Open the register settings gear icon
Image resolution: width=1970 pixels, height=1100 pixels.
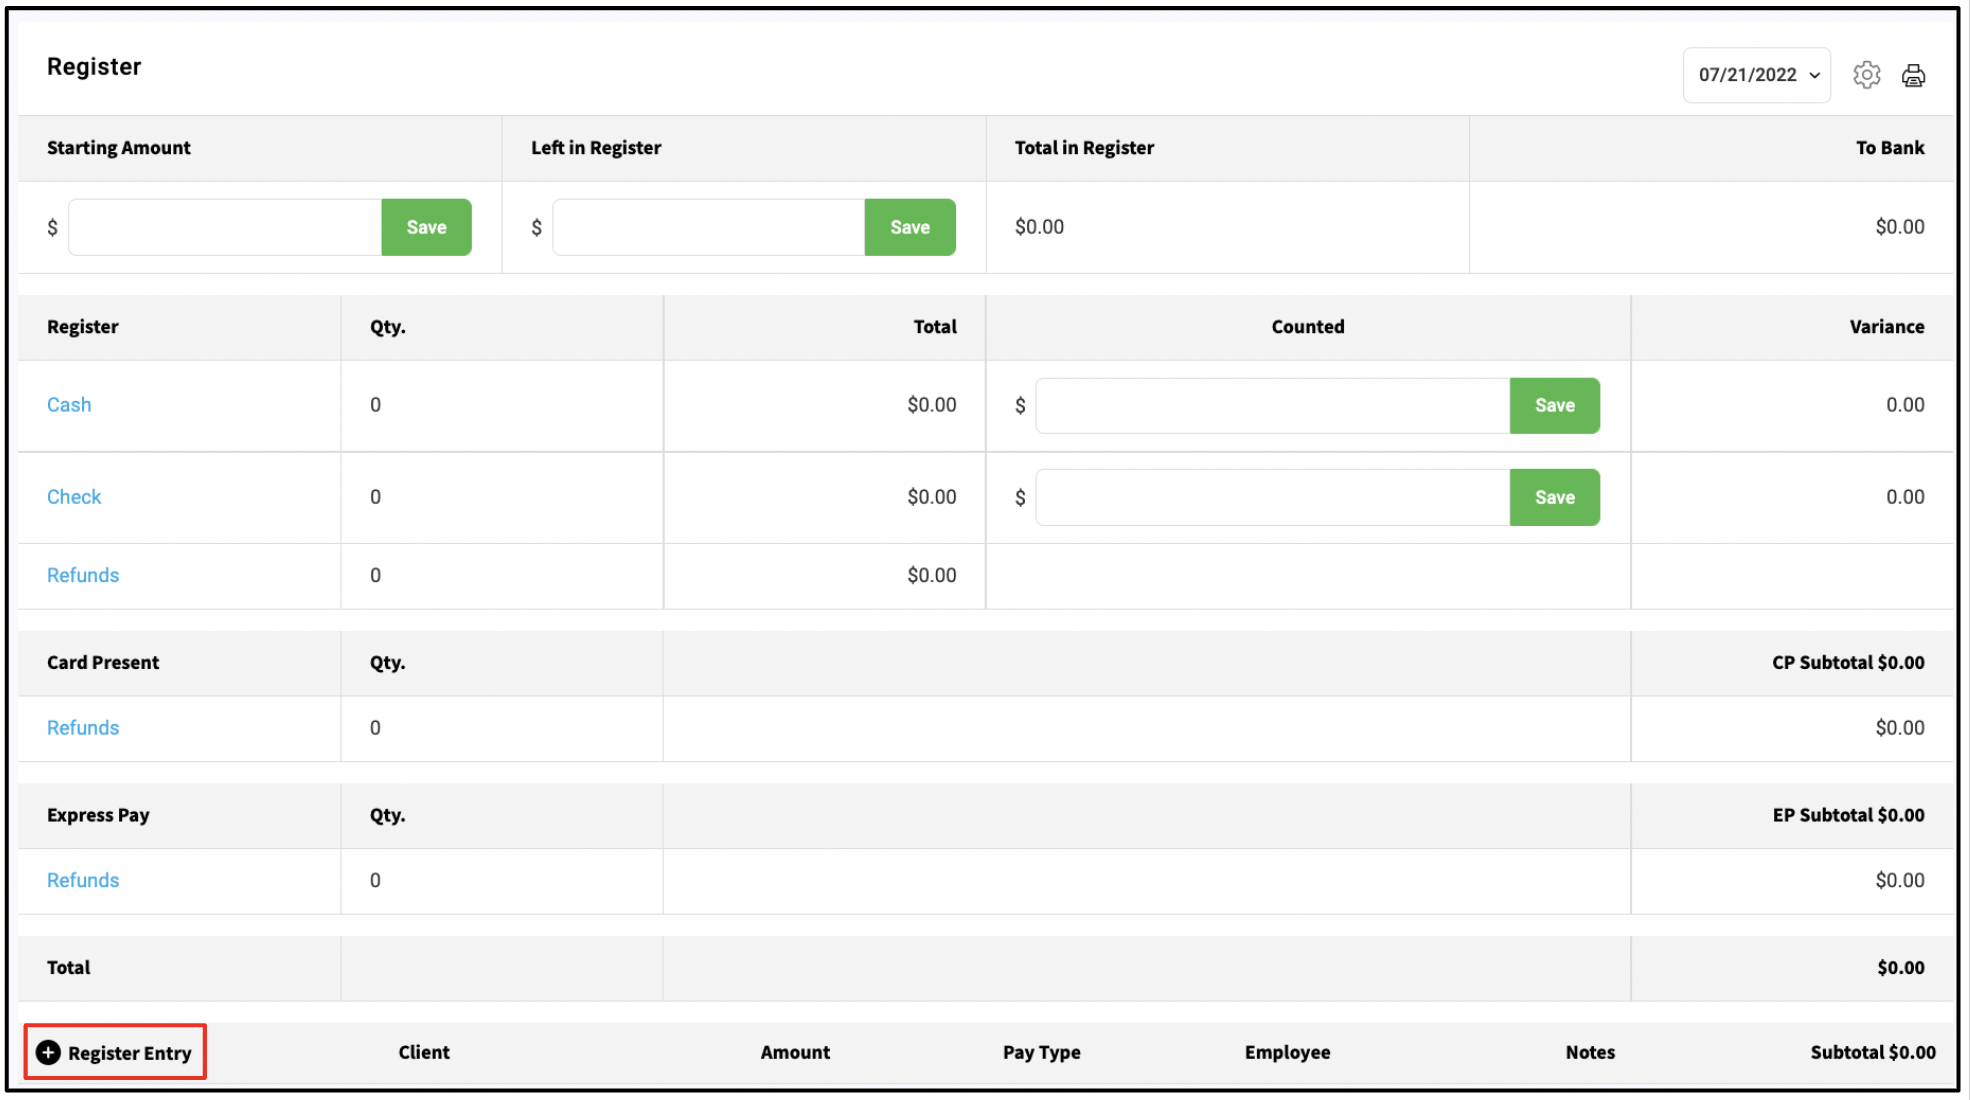coord(1866,75)
